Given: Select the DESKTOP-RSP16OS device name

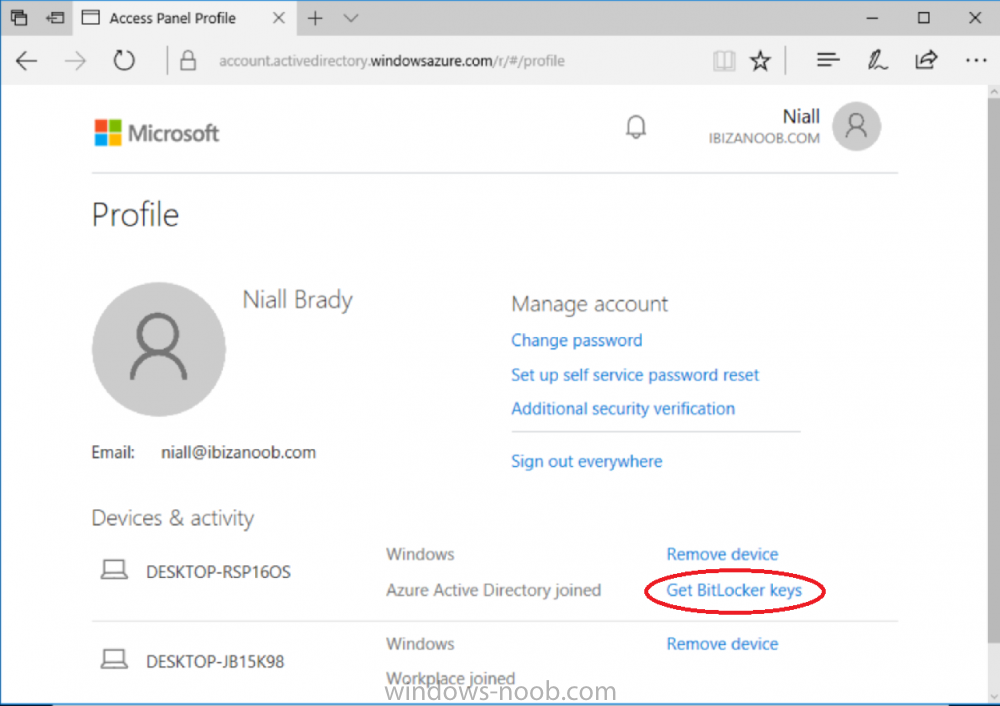Looking at the screenshot, I should coord(218,571).
